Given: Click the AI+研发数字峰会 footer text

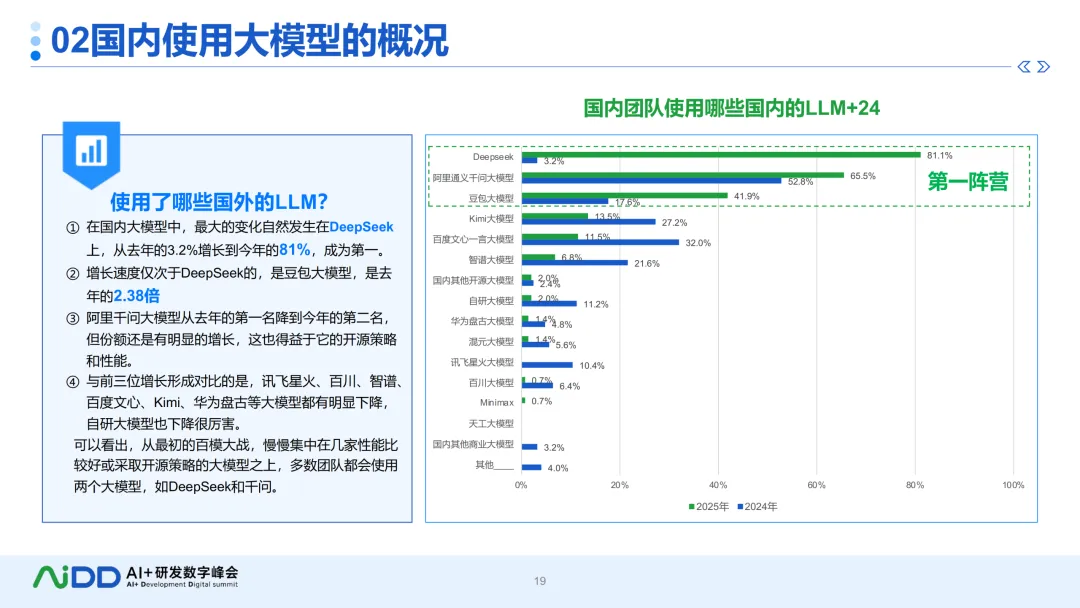Looking at the screenshot, I should (182, 573).
